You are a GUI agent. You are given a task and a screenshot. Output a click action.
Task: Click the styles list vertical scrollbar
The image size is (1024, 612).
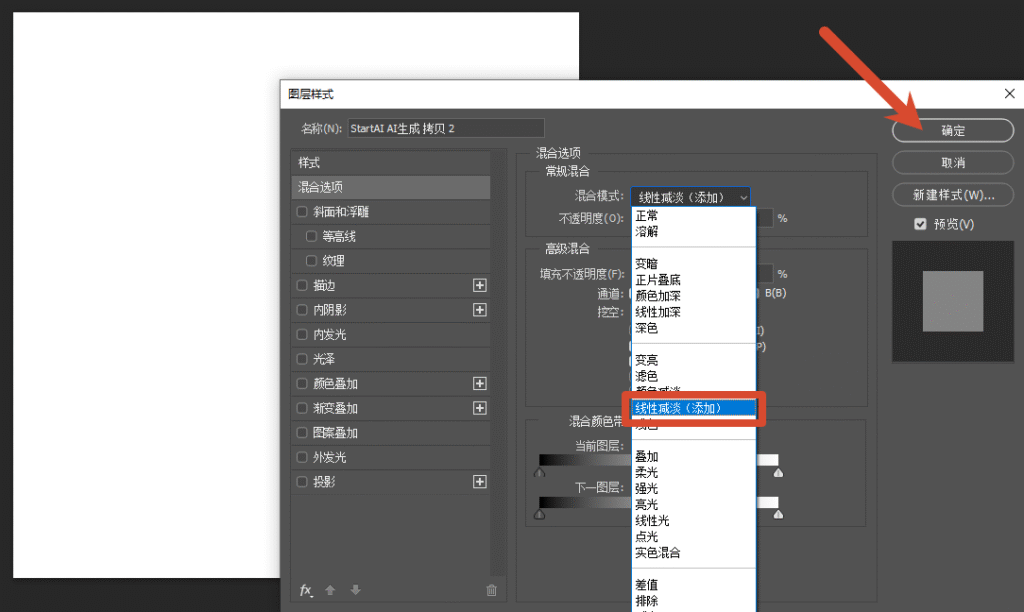click(498, 362)
